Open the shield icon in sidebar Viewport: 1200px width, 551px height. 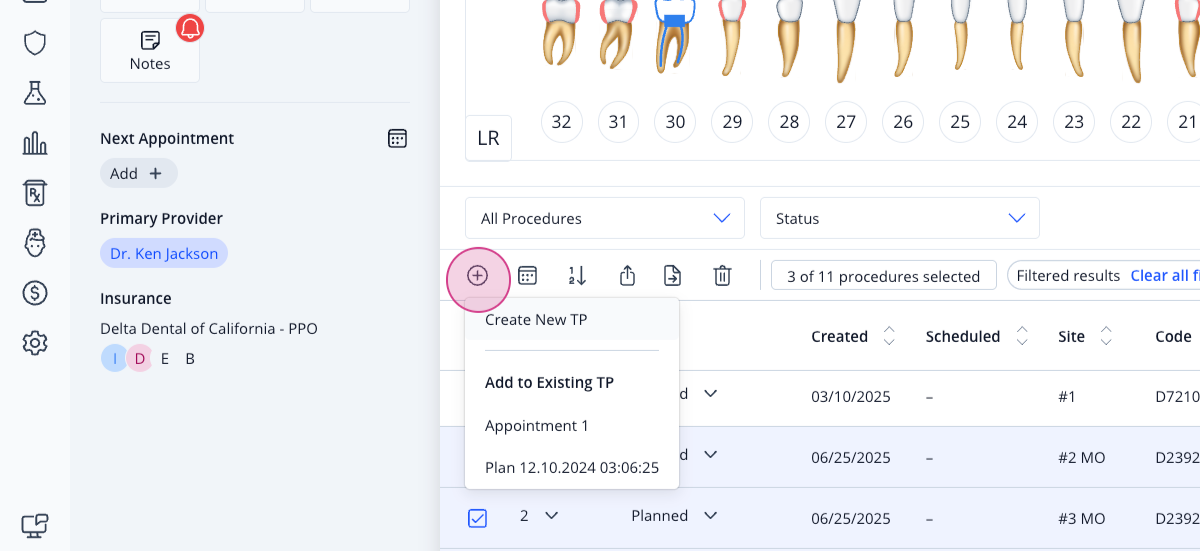click(x=35, y=43)
